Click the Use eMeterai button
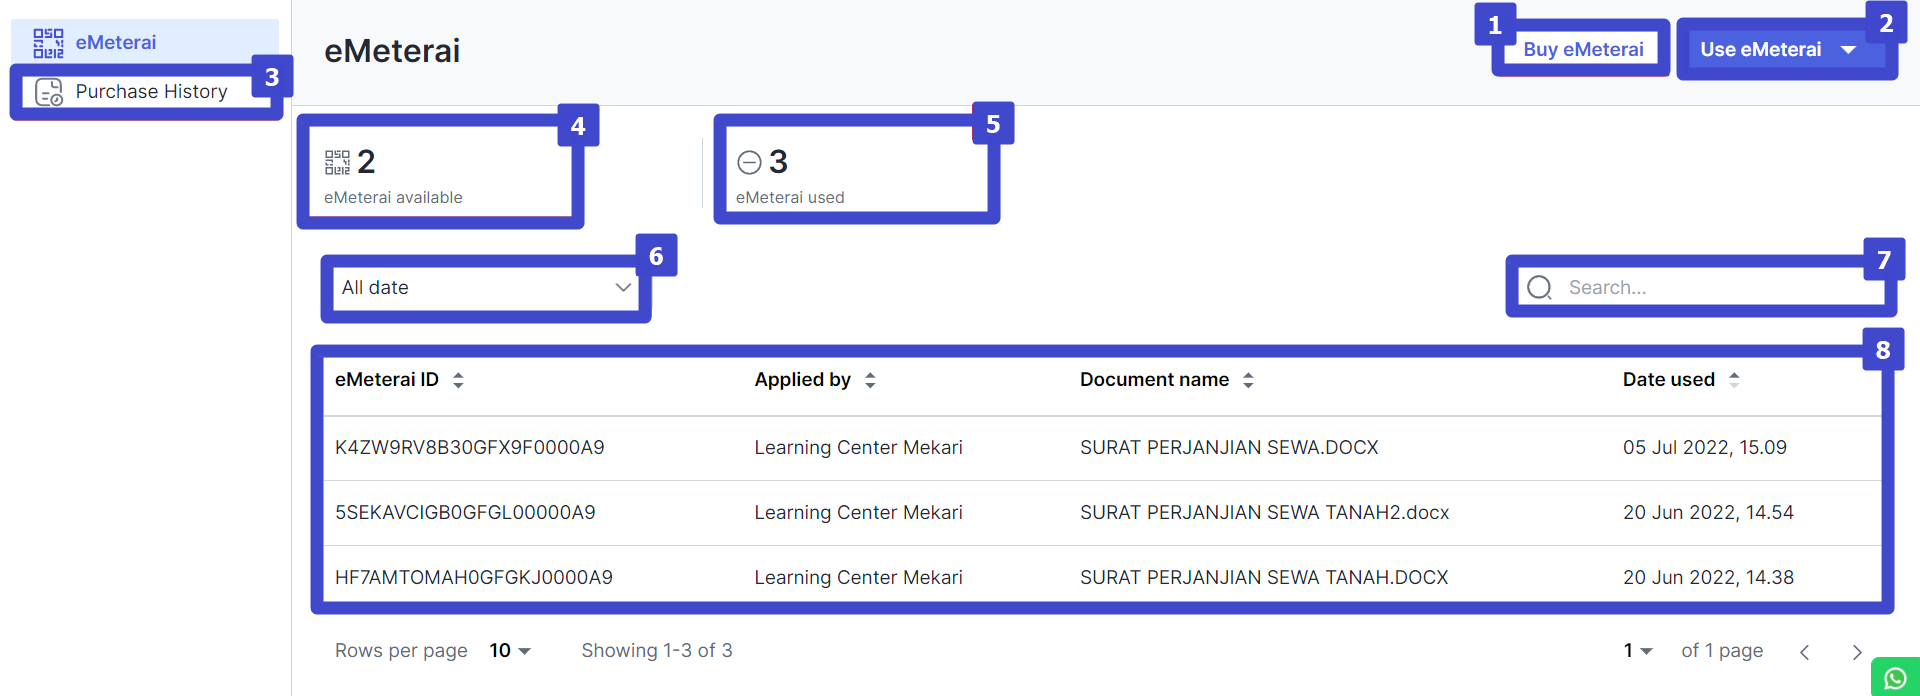 tap(1760, 50)
